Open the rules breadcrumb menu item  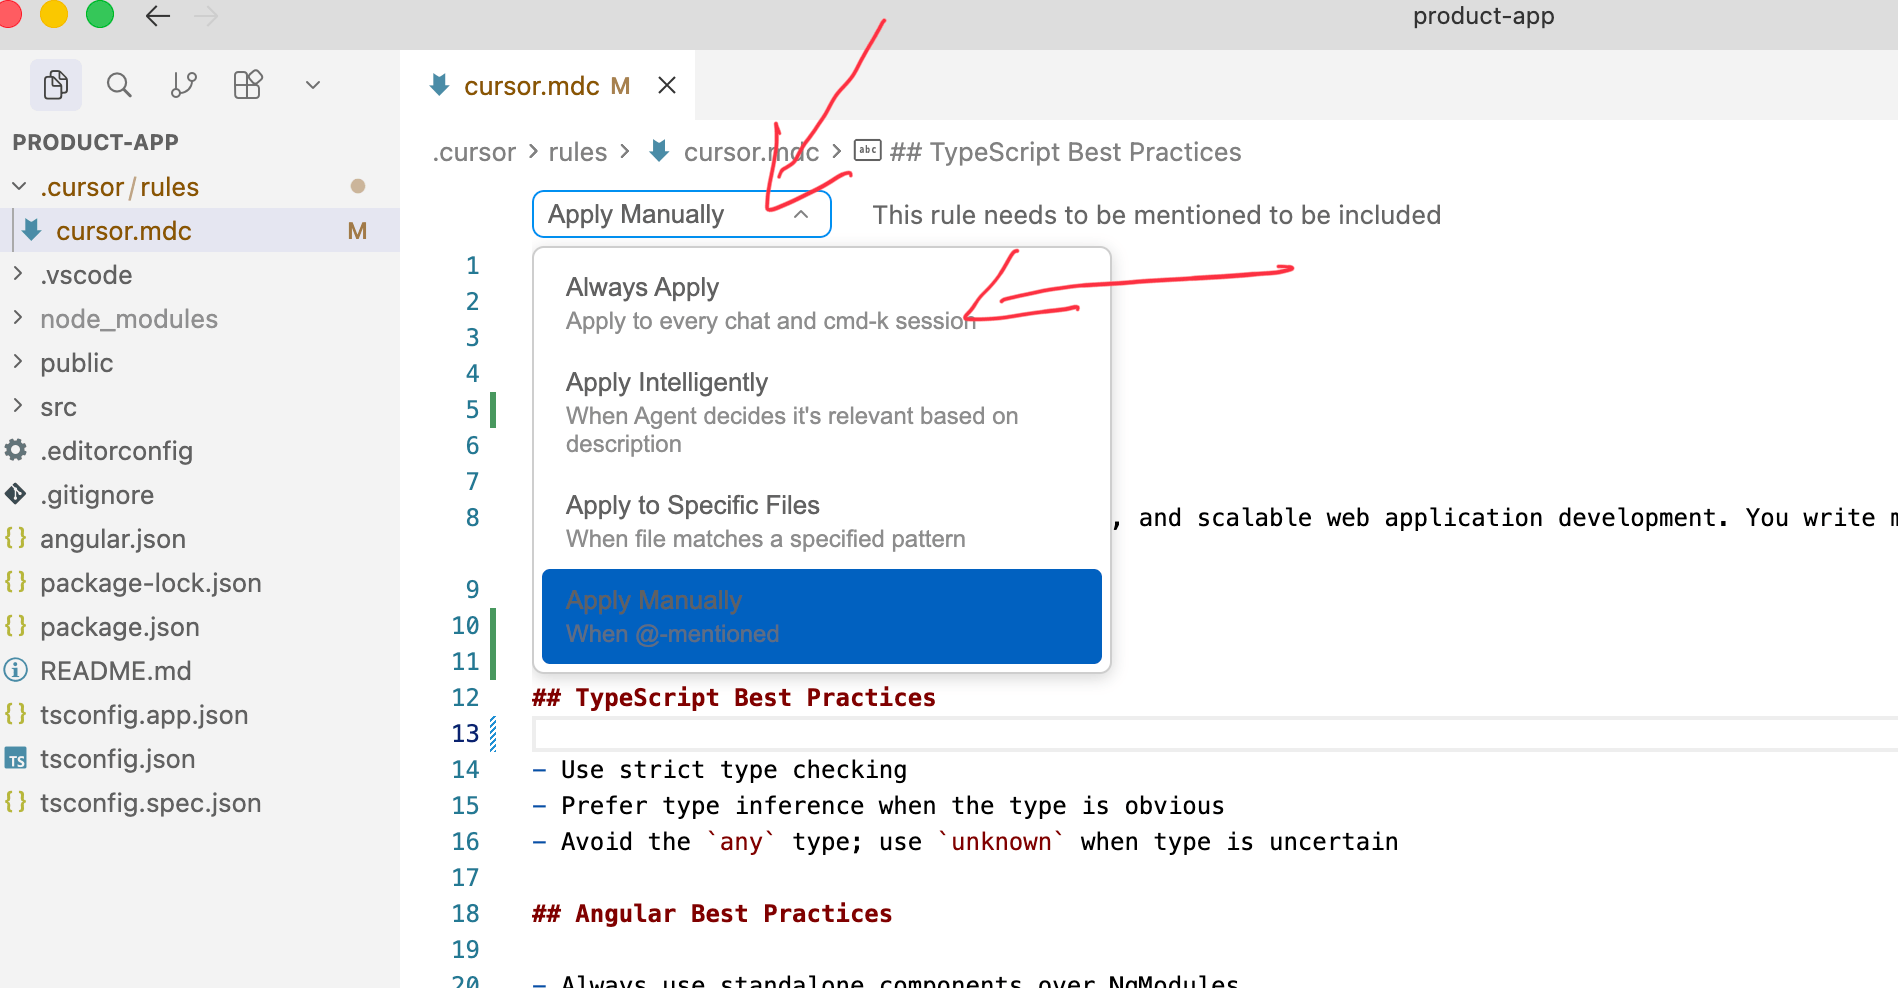pos(577,151)
